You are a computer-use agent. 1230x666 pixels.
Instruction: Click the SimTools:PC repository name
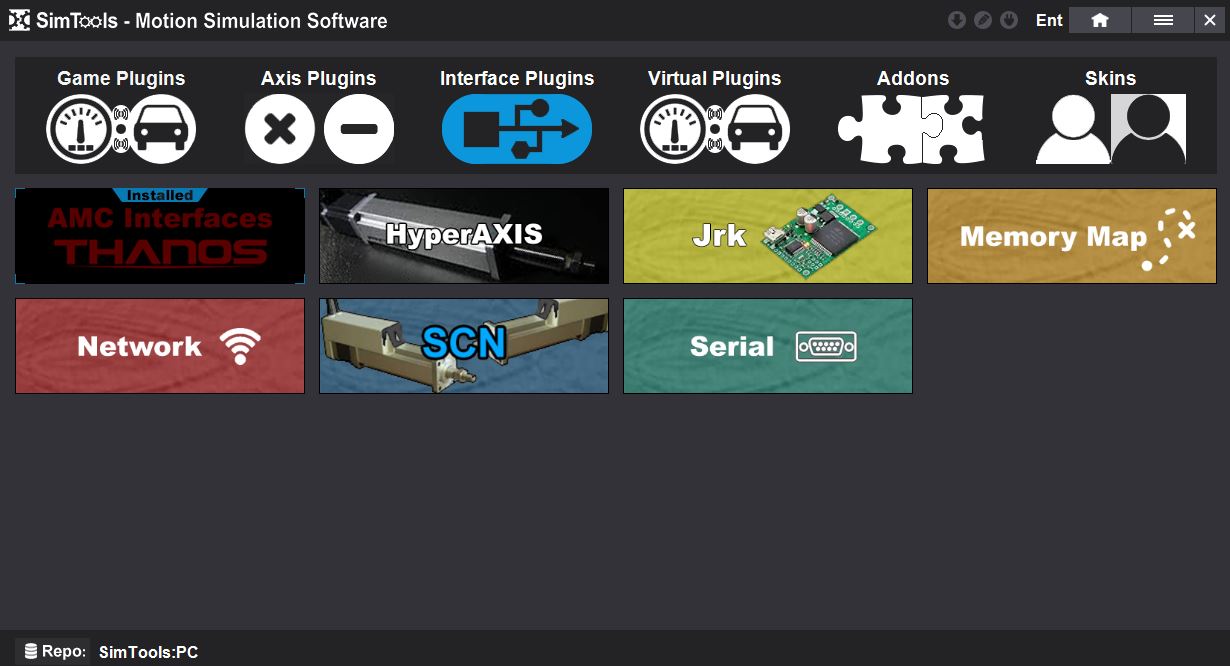click(x=149, y=653)
